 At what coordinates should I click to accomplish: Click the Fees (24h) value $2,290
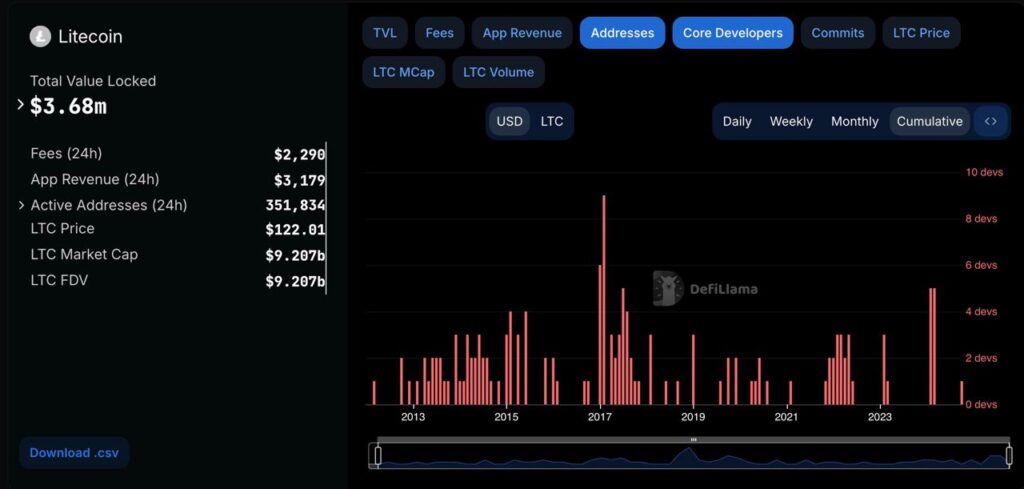299,154
